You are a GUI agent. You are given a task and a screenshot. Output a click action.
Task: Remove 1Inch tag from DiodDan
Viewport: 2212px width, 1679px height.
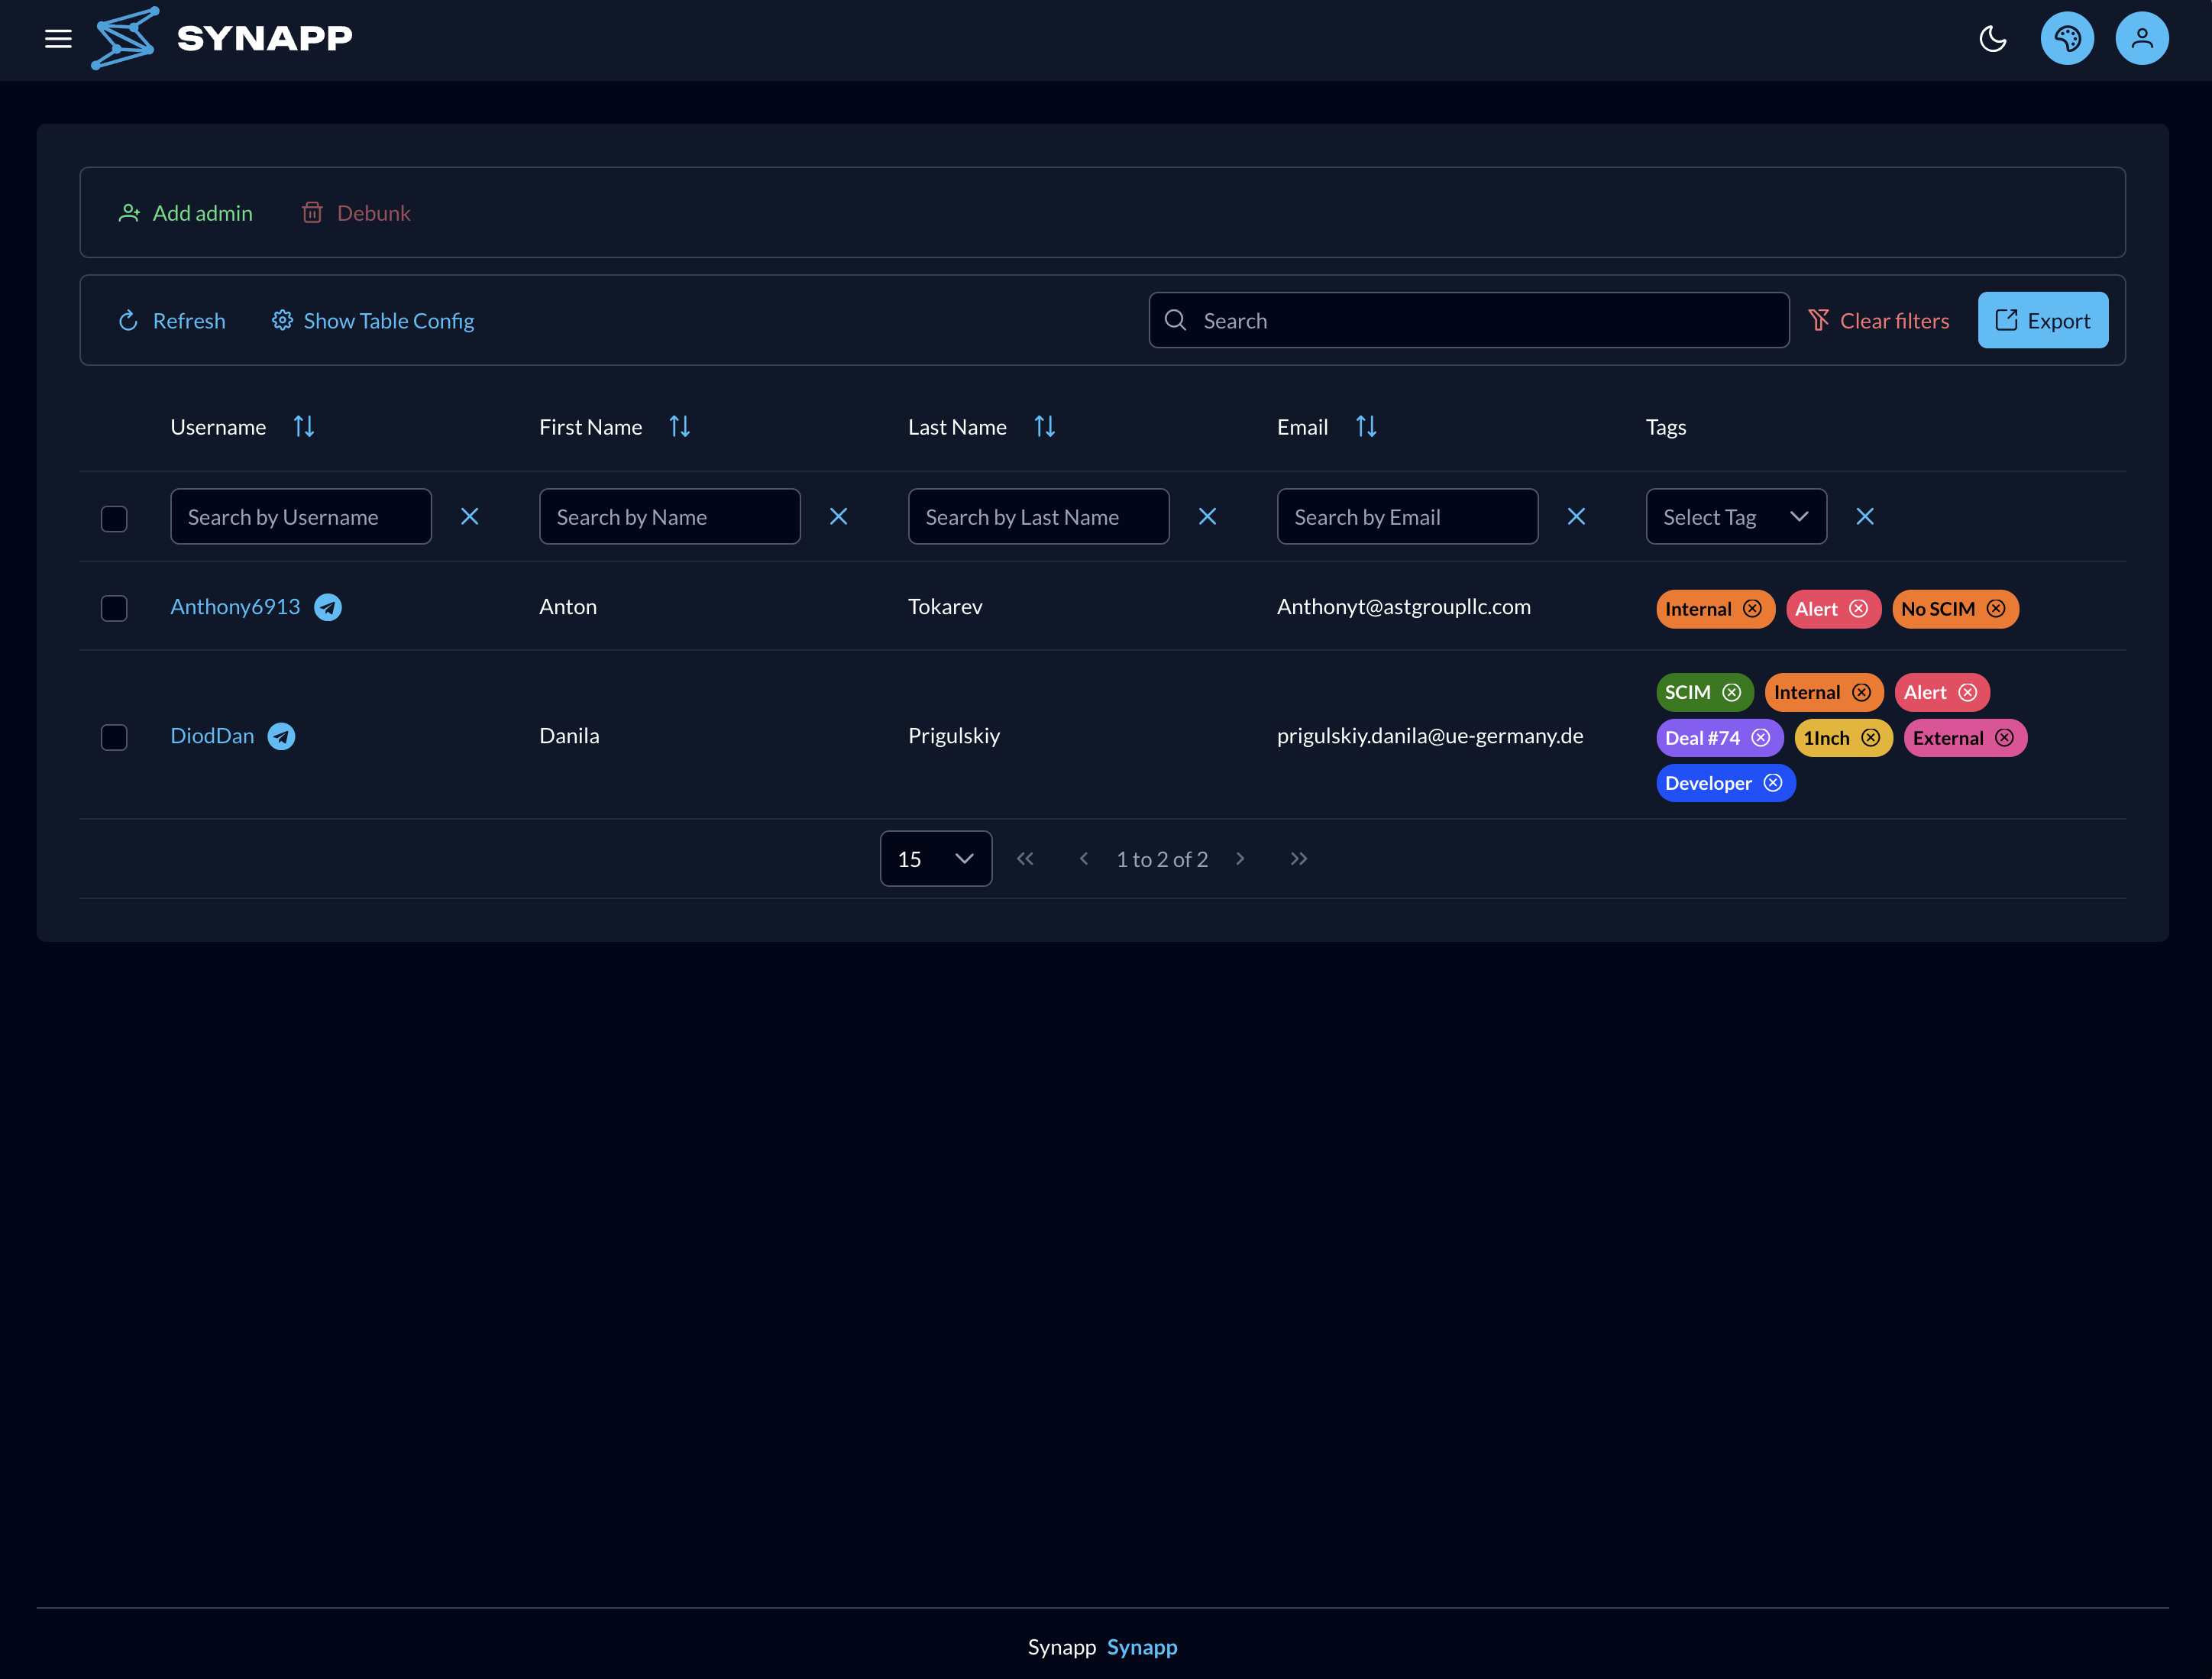(x=1871, y=737)
